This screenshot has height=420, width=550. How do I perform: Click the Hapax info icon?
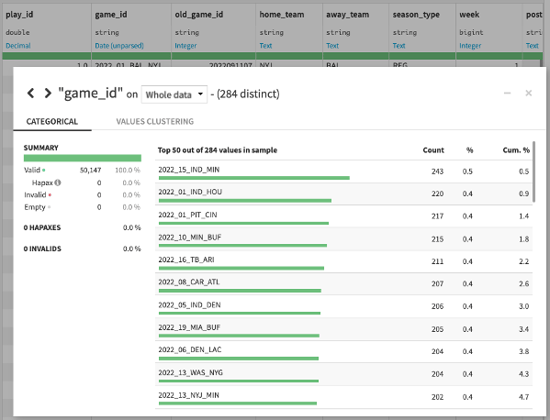58,182
